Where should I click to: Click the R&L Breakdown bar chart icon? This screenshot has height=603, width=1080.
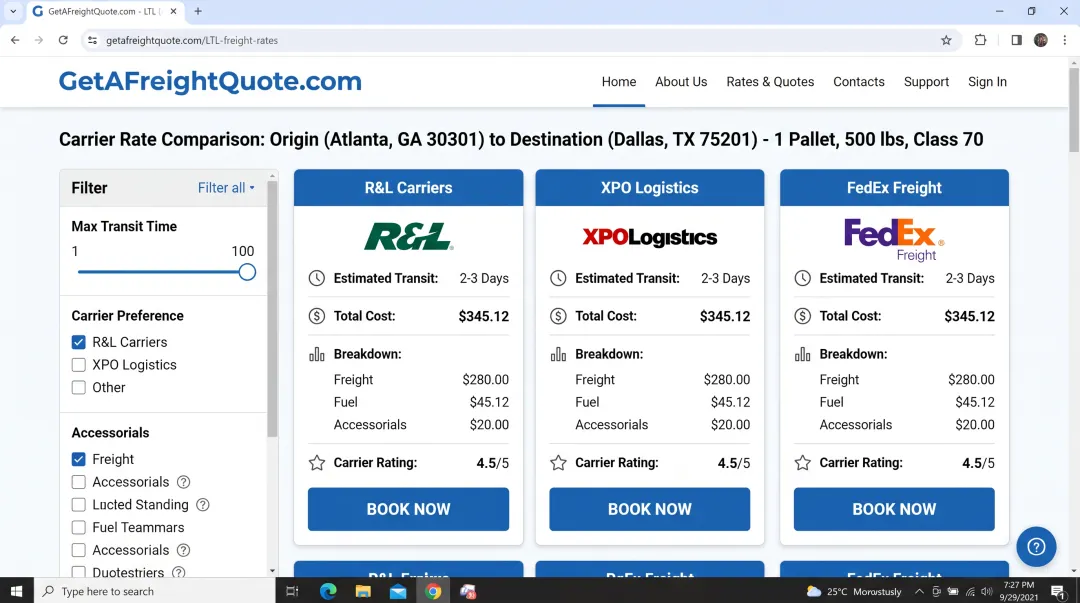316,354
